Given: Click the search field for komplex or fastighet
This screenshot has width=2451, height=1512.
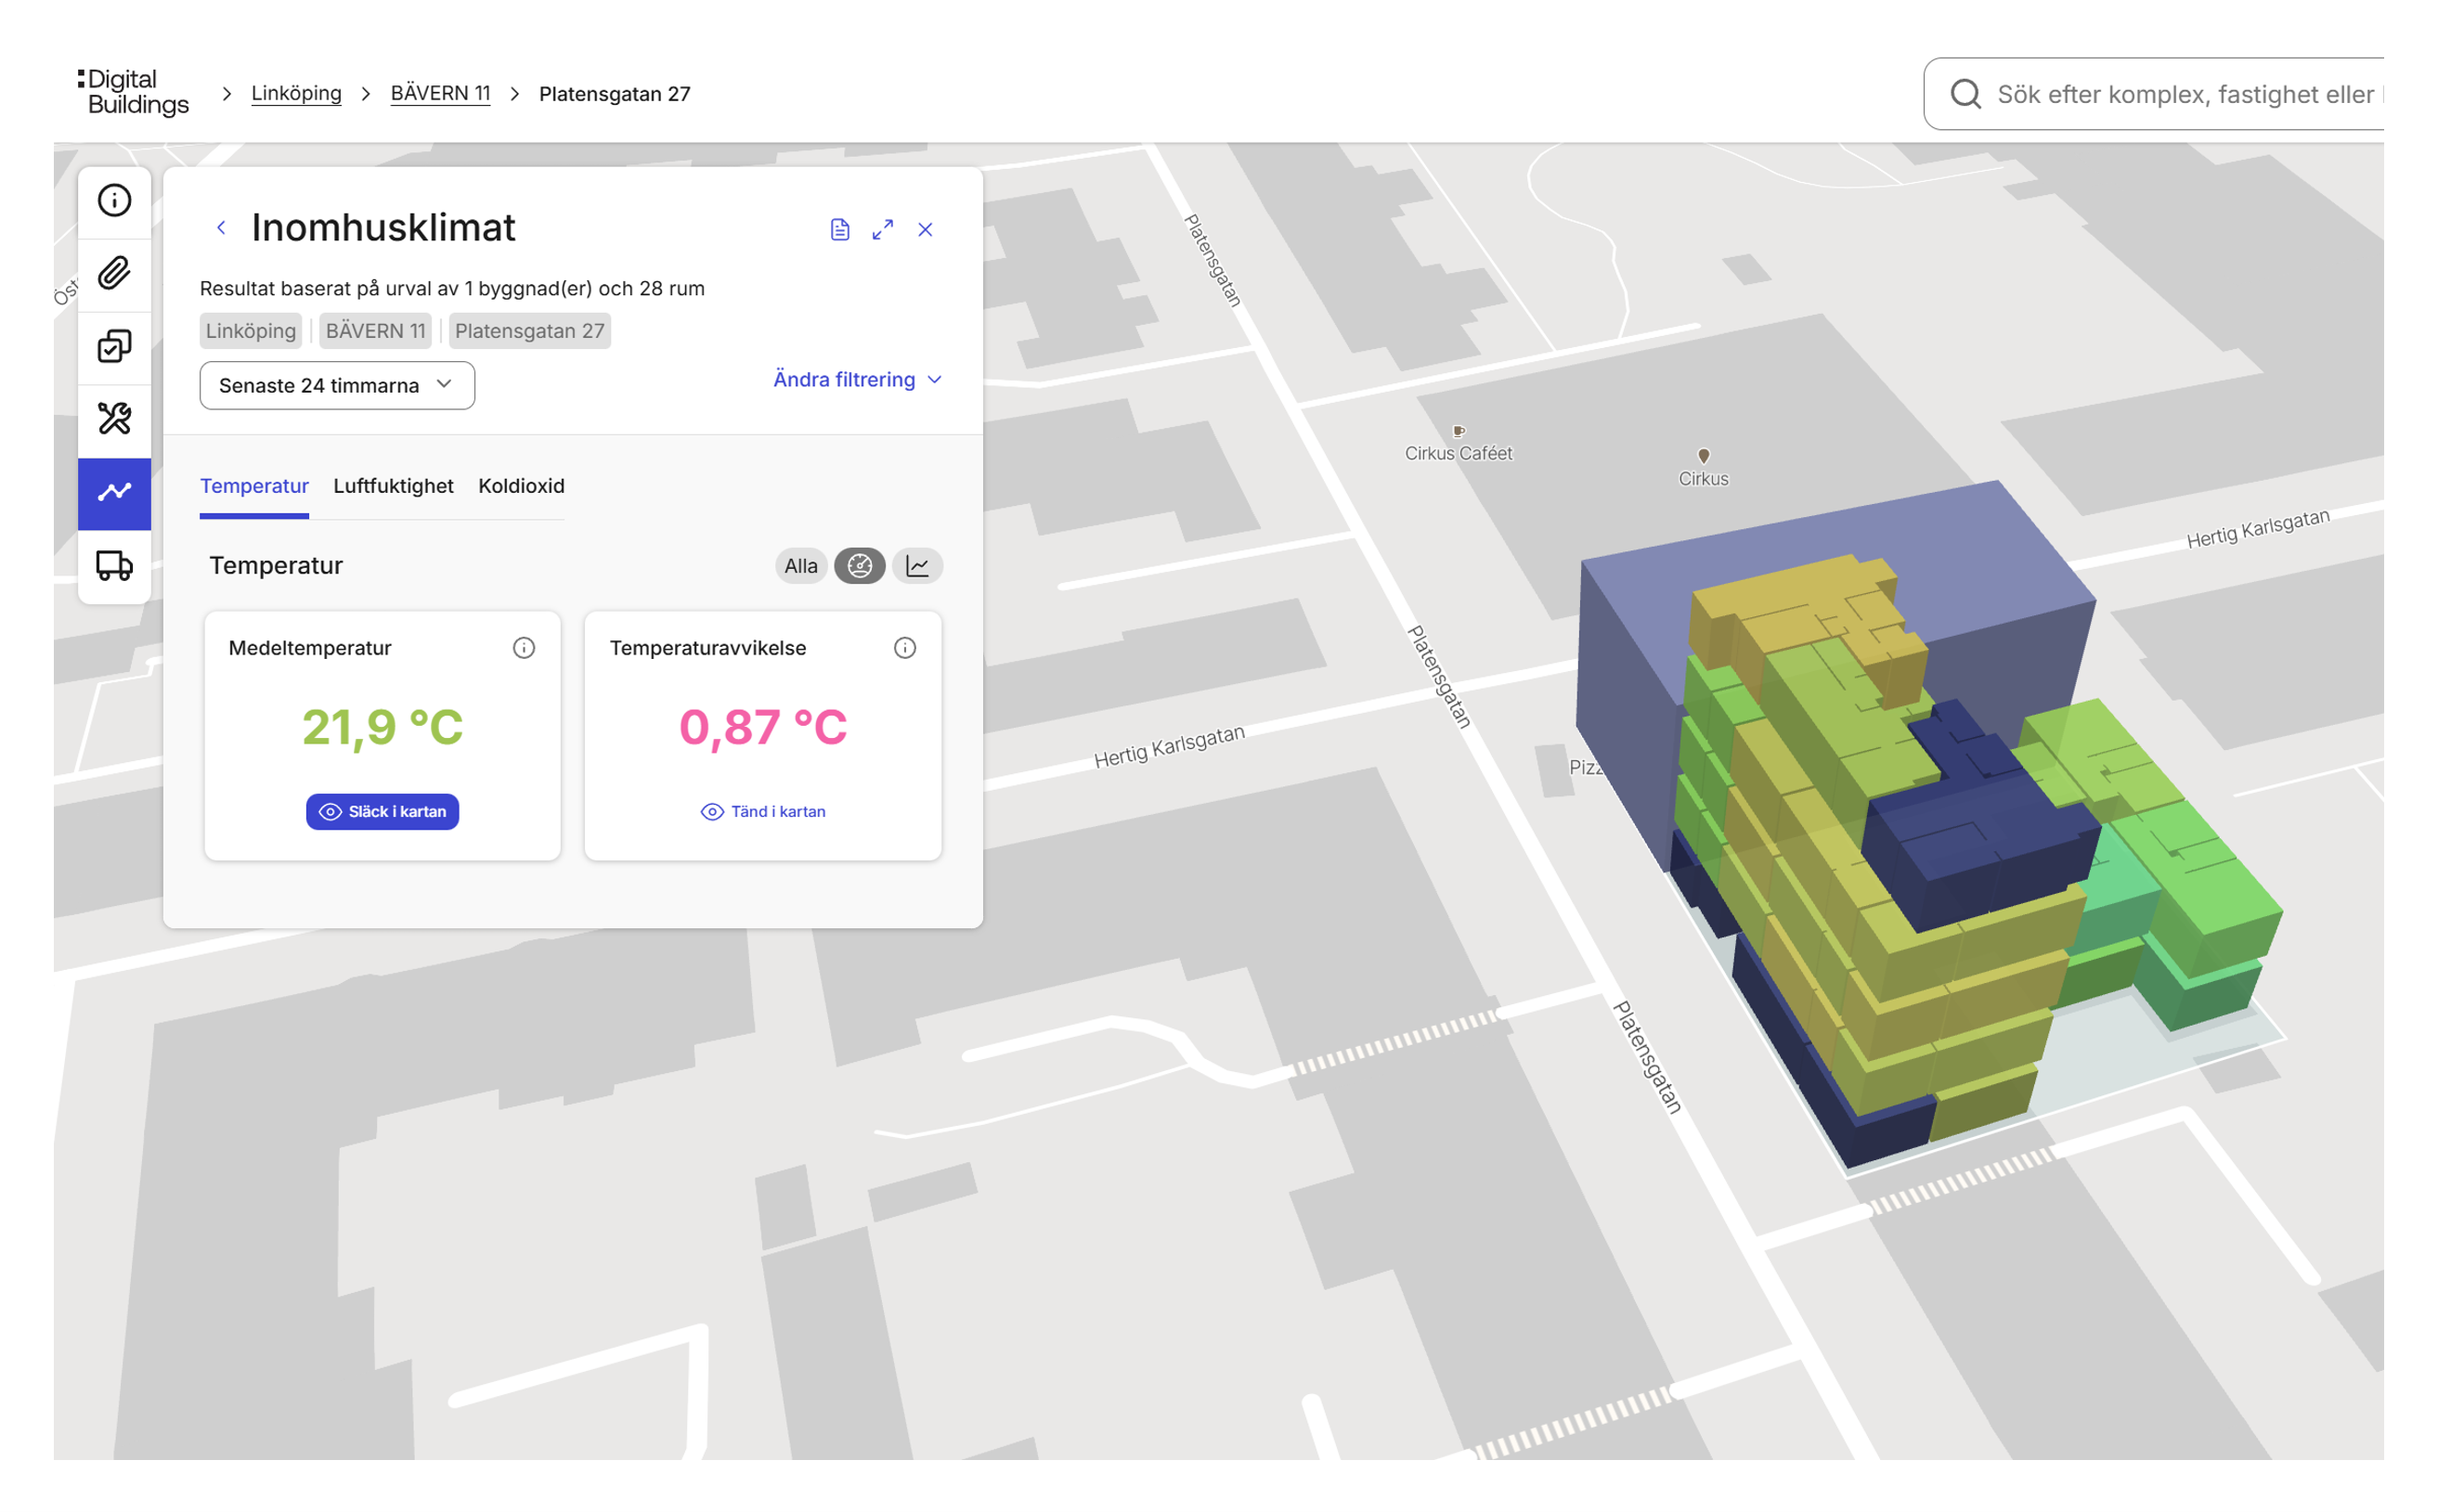Looking at the screenshot, I should [x=2180, y=94].
